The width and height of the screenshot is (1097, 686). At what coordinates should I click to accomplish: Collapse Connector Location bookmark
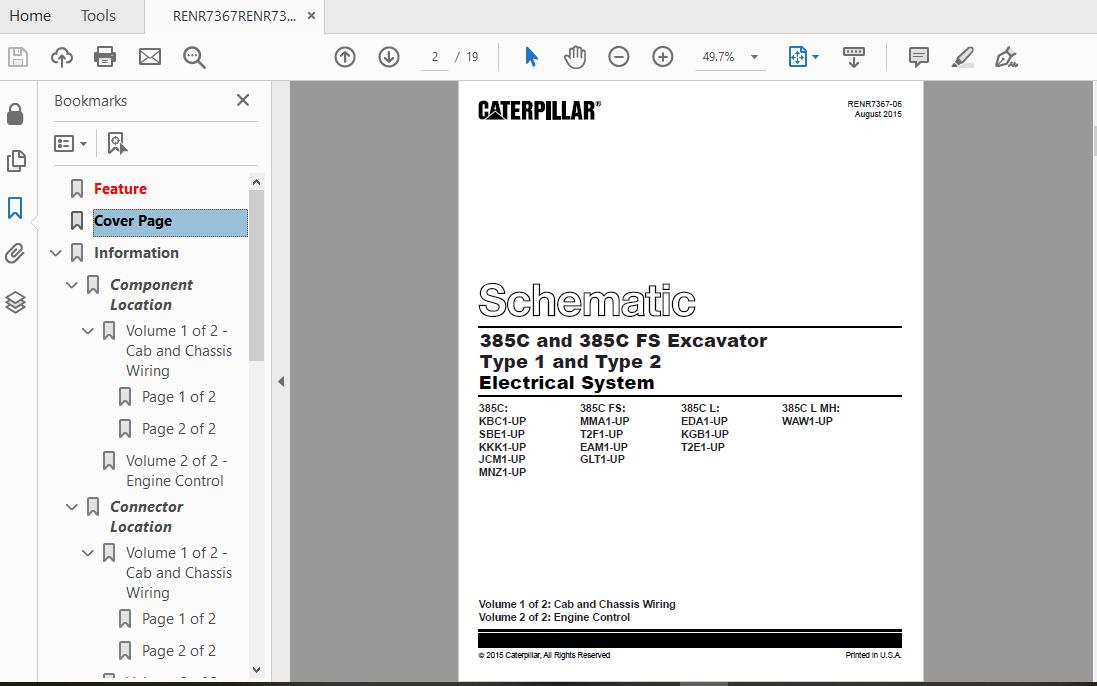coord(71,506)
